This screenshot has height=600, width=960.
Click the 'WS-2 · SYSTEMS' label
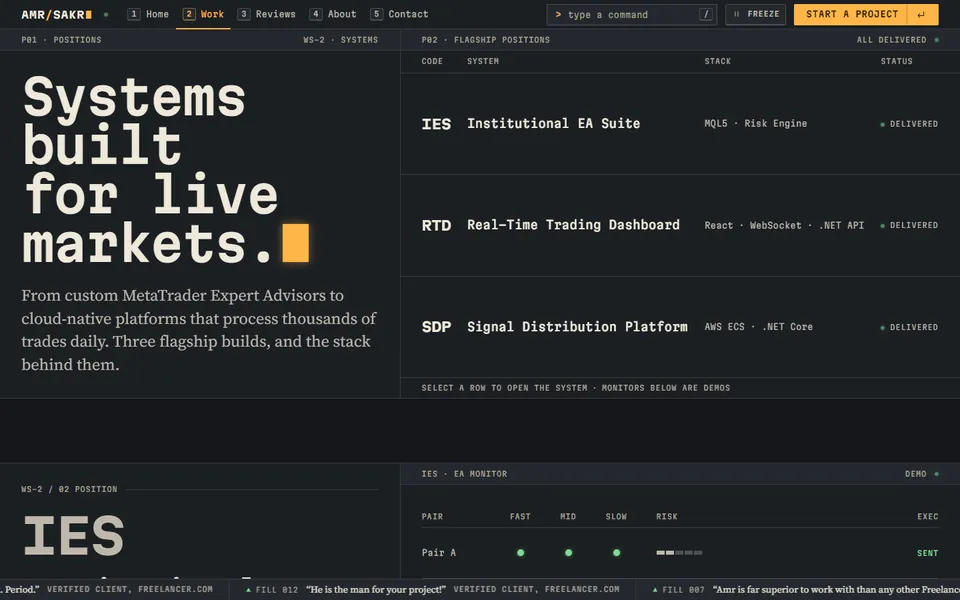click(340, 40)
